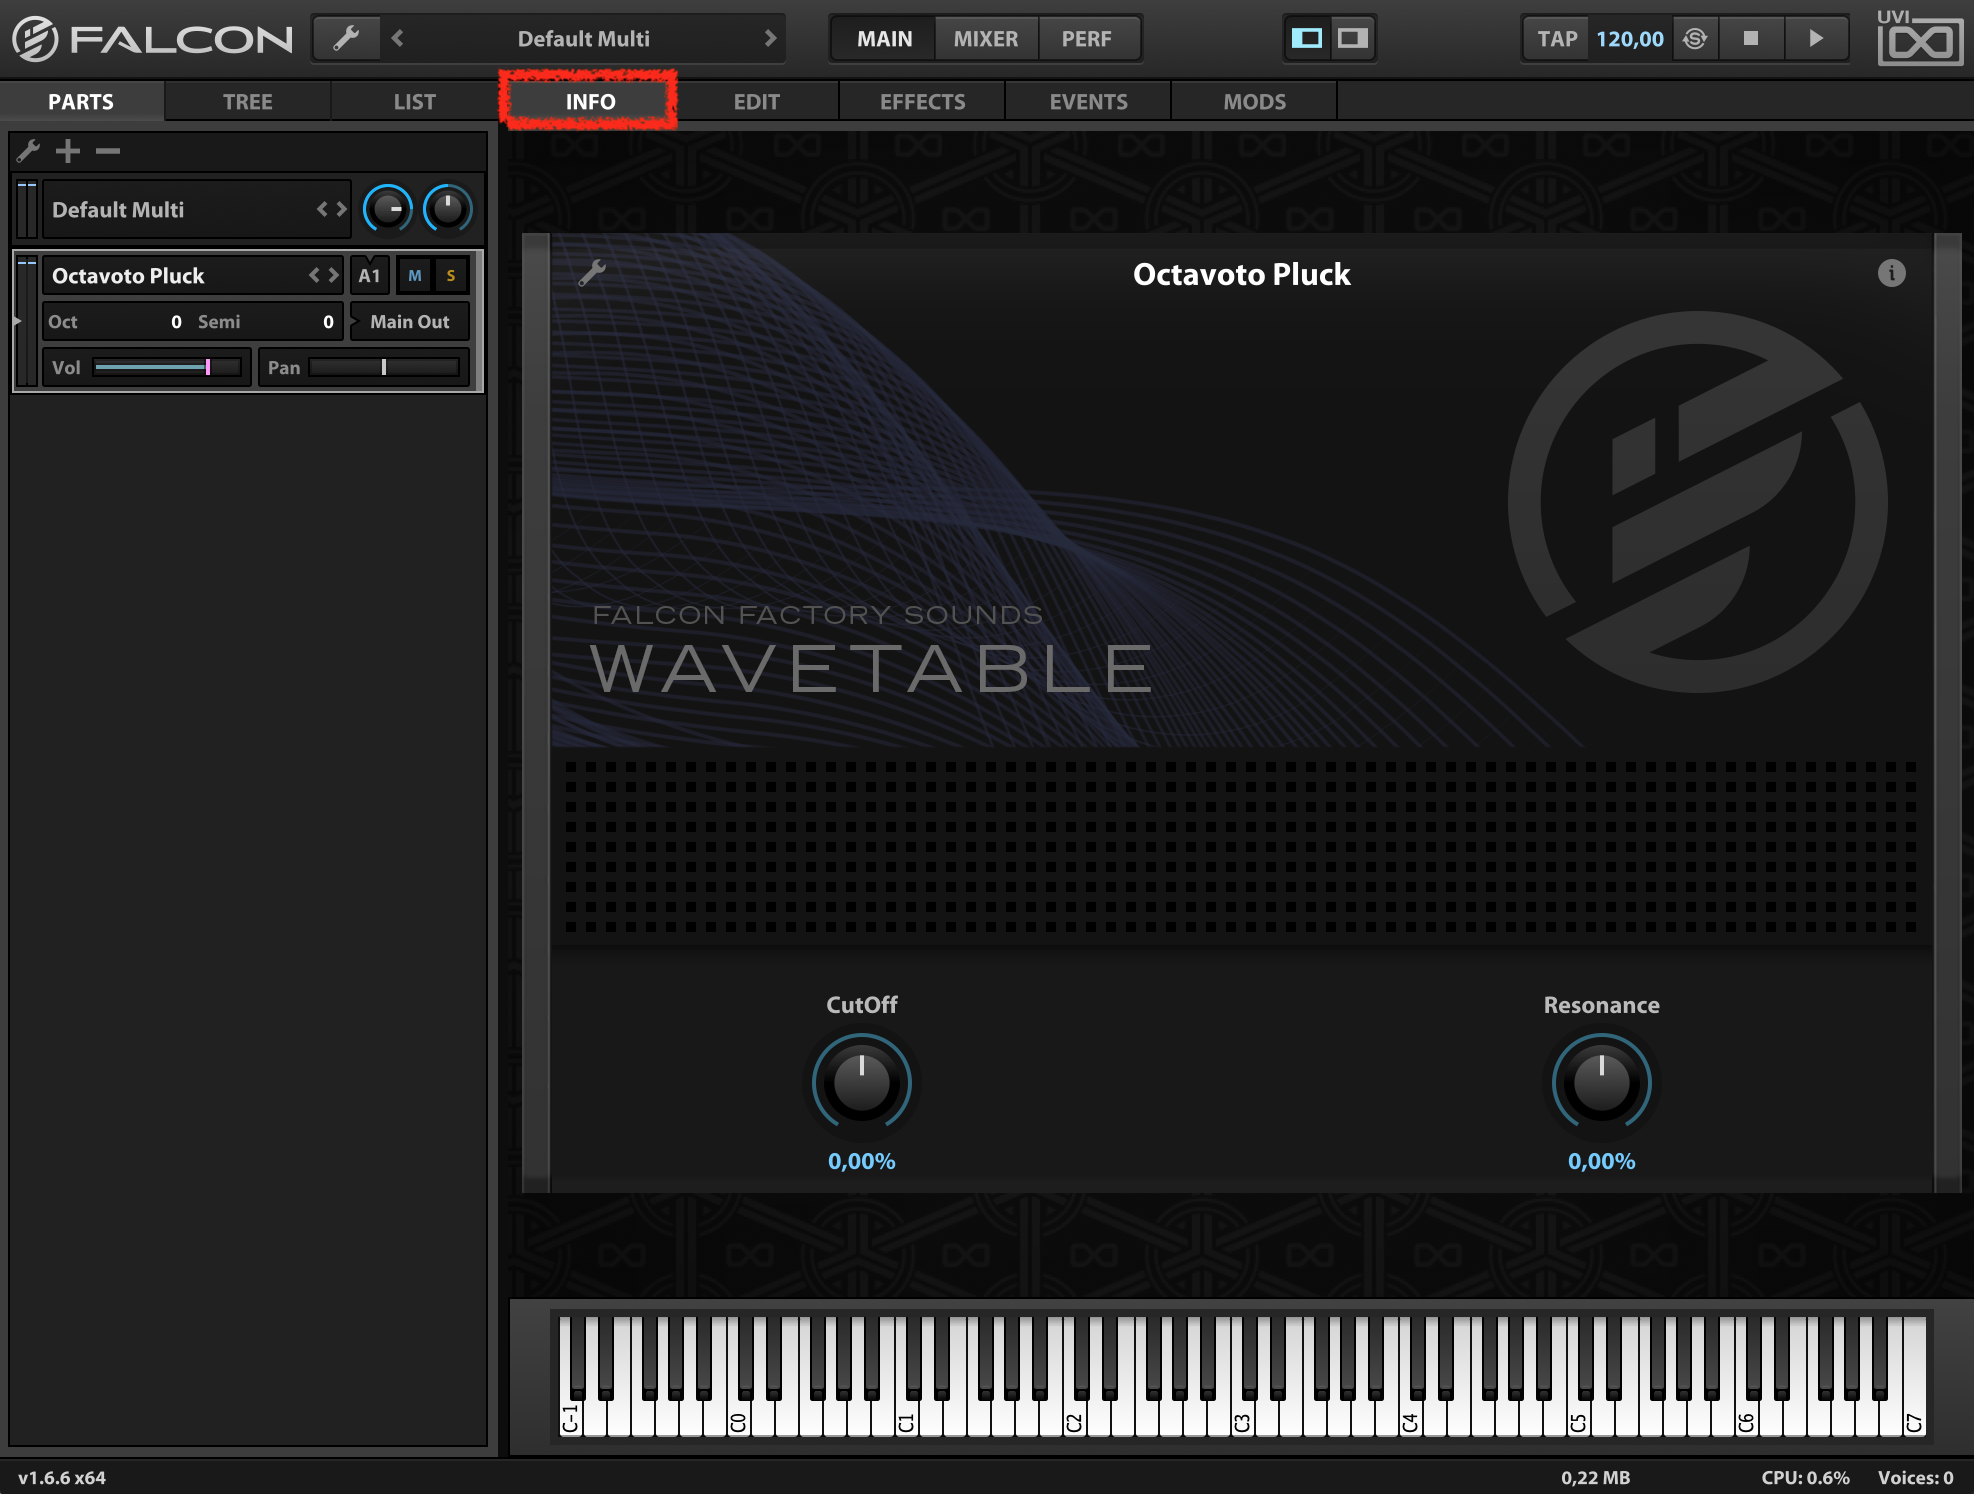Click the CPU: 0.6% readout
This screenshot has width=1974, height=1494.
[1805, 1477]
